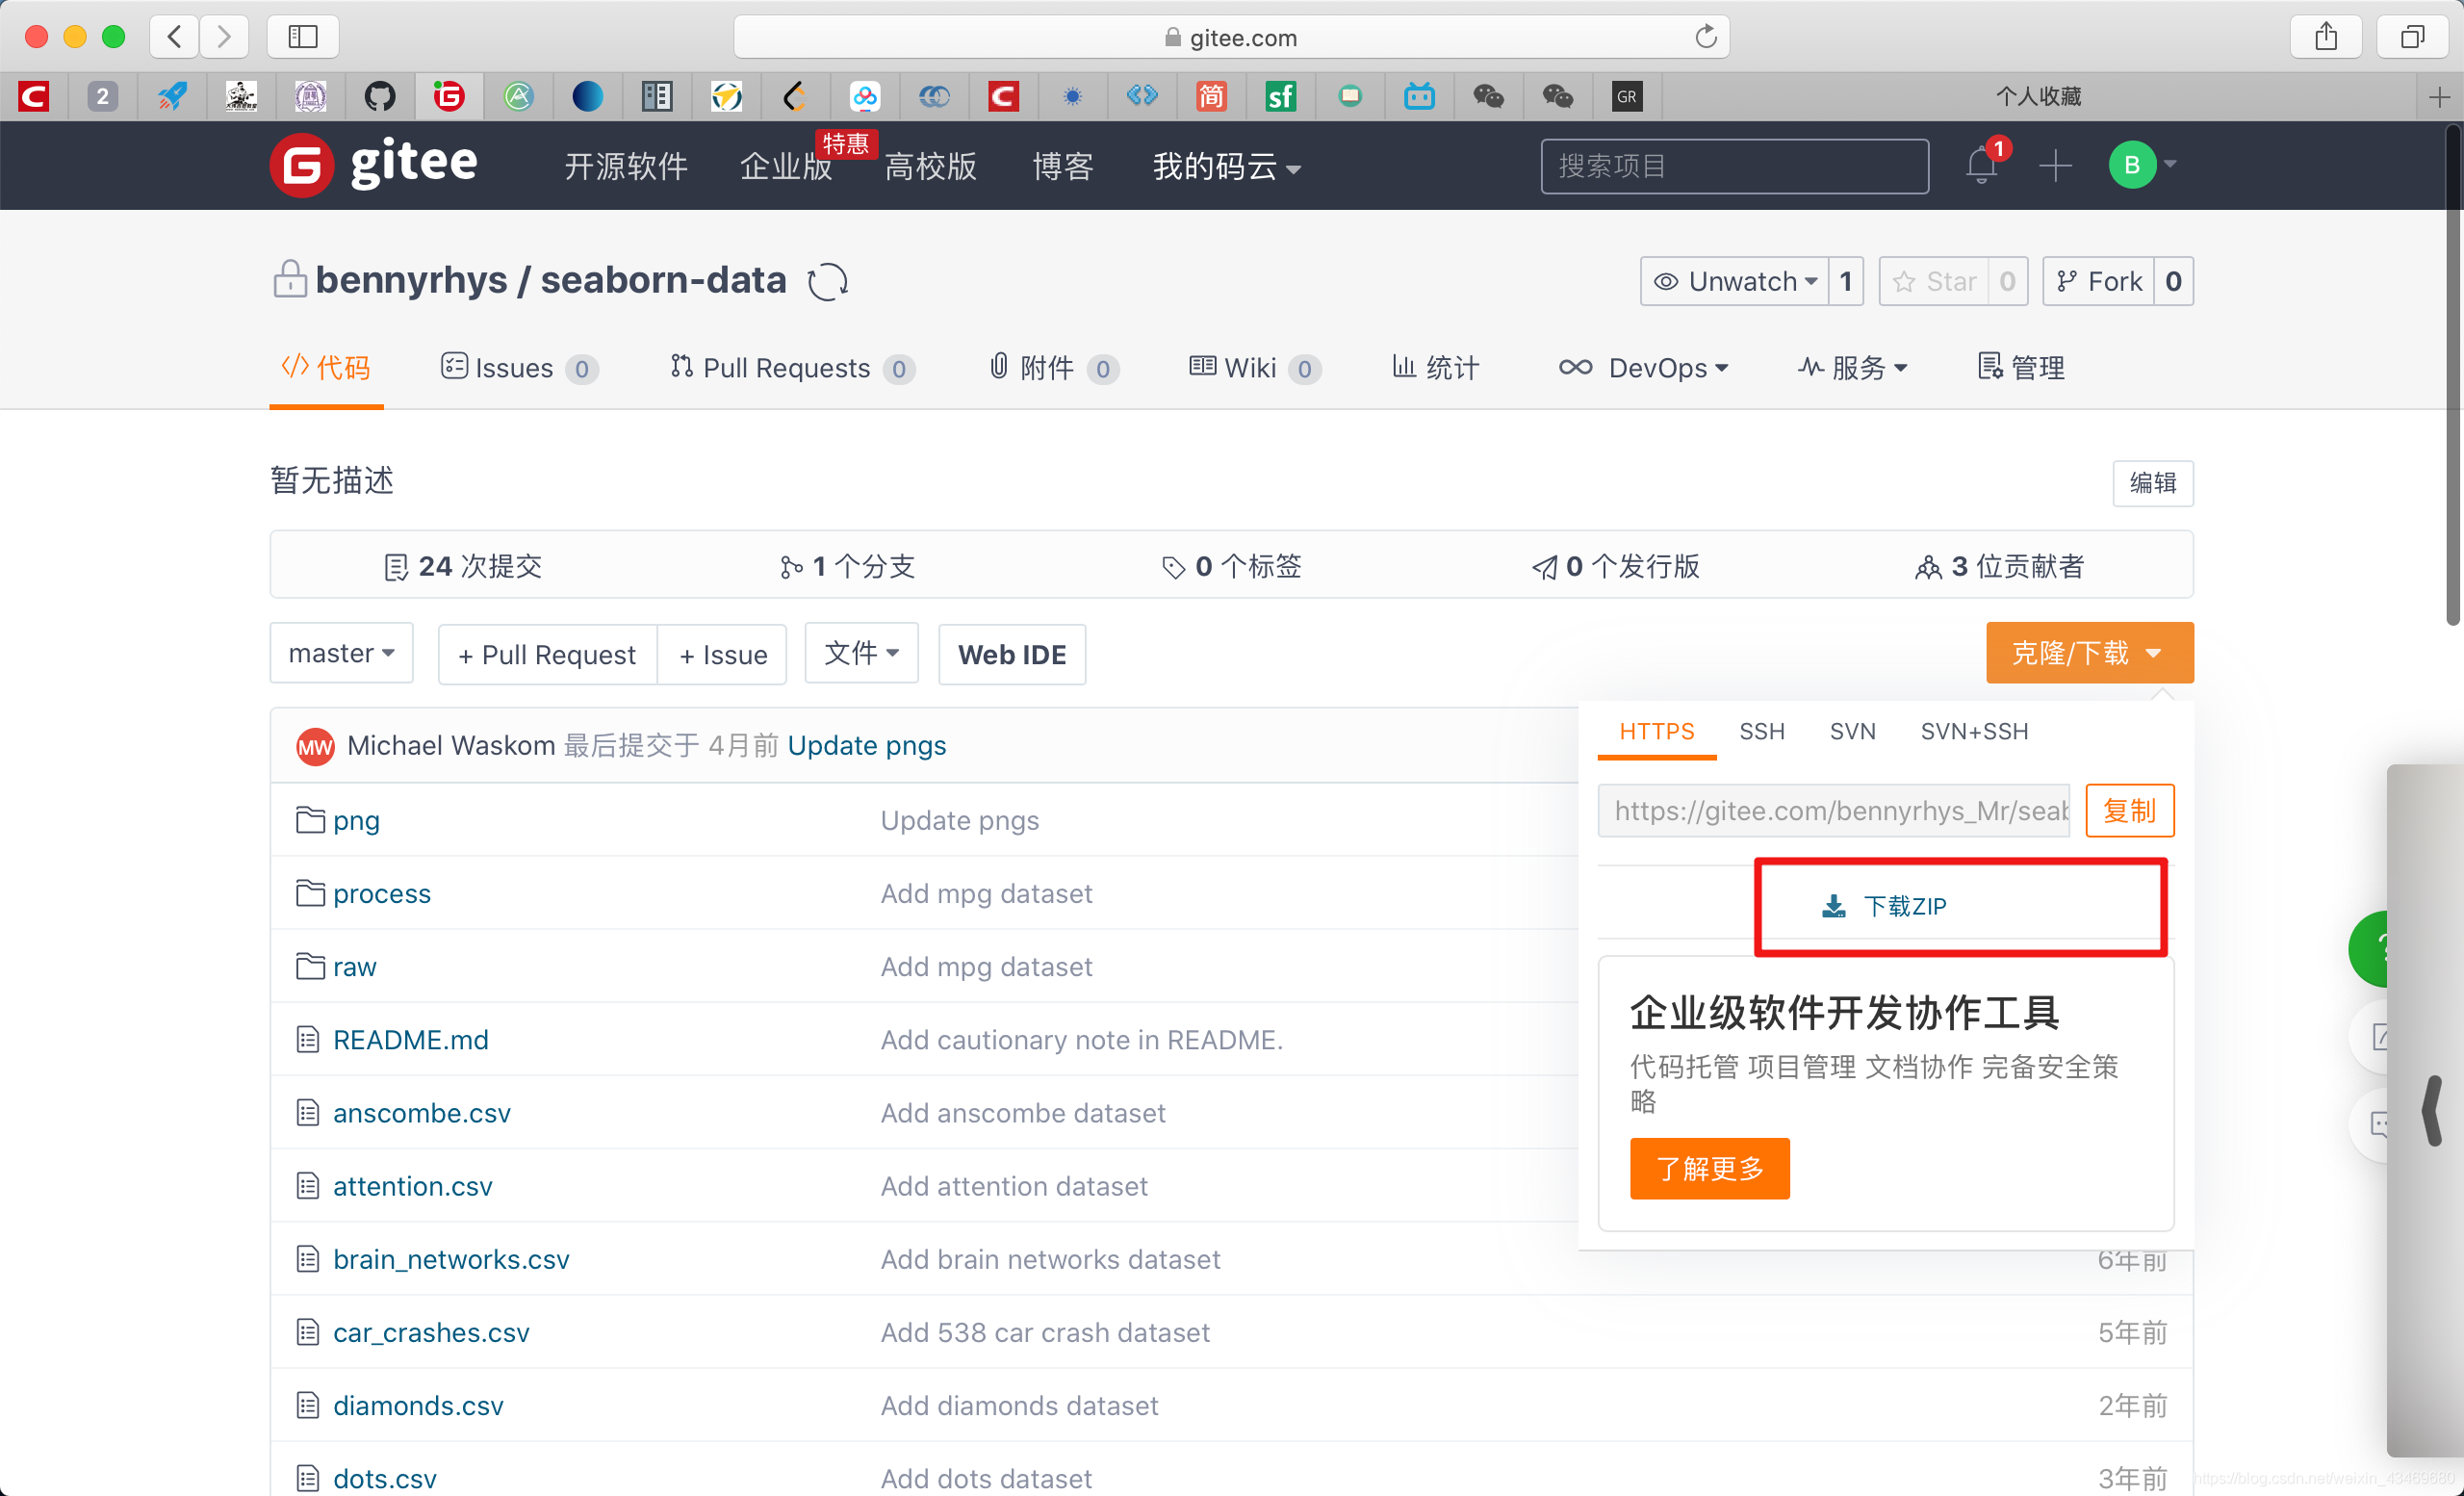Click the + Pull Request button
2464x1496 pixels.
coord(547,655)
